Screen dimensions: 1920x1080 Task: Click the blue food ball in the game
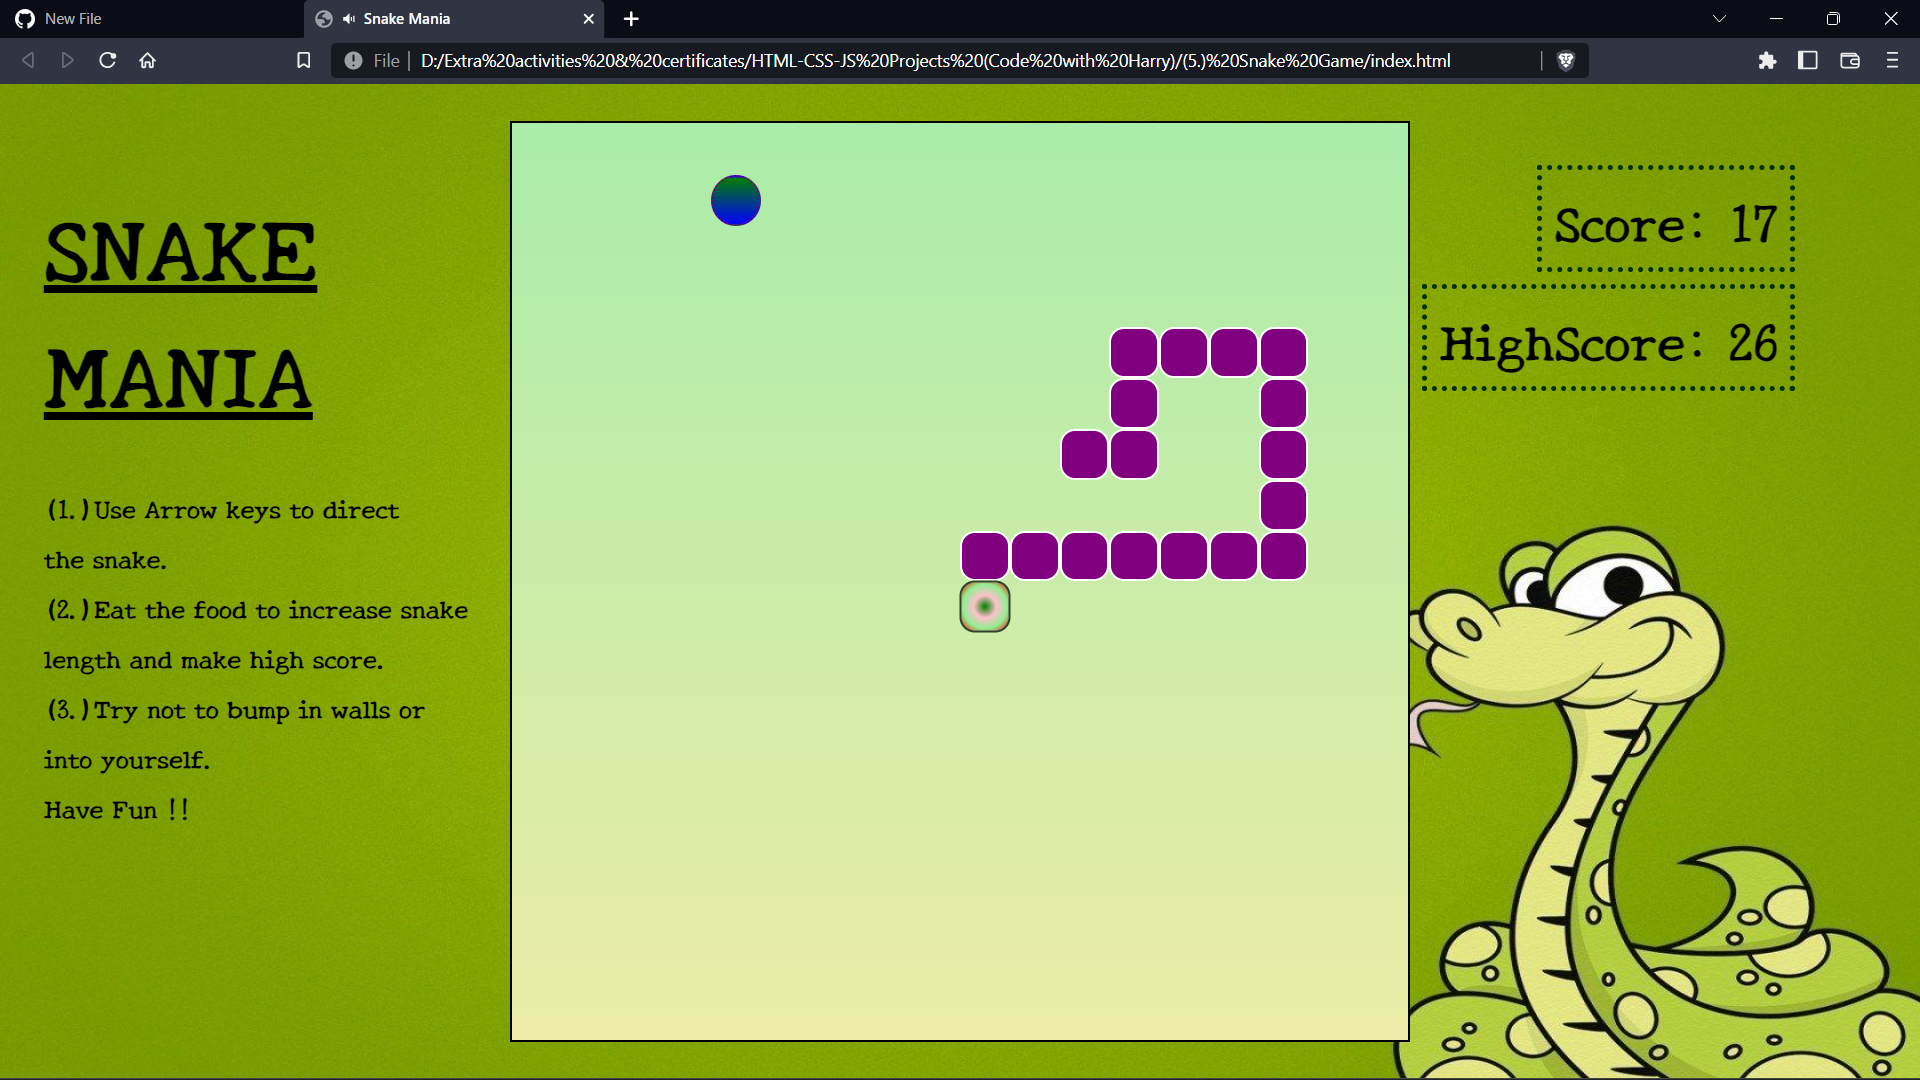[x=735, y=200]
